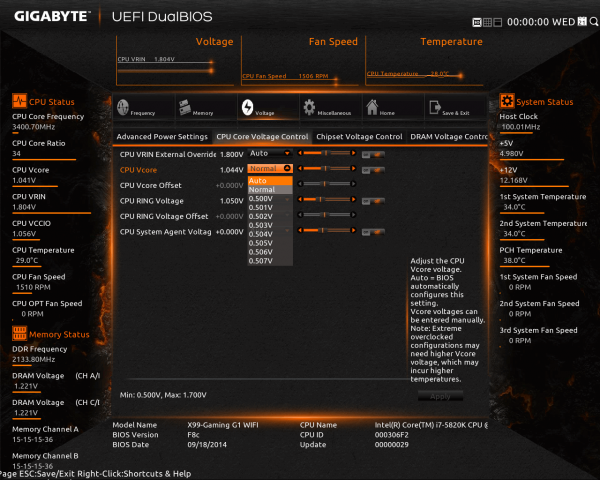Switch to the HD display mode icon

coord(477,22)
